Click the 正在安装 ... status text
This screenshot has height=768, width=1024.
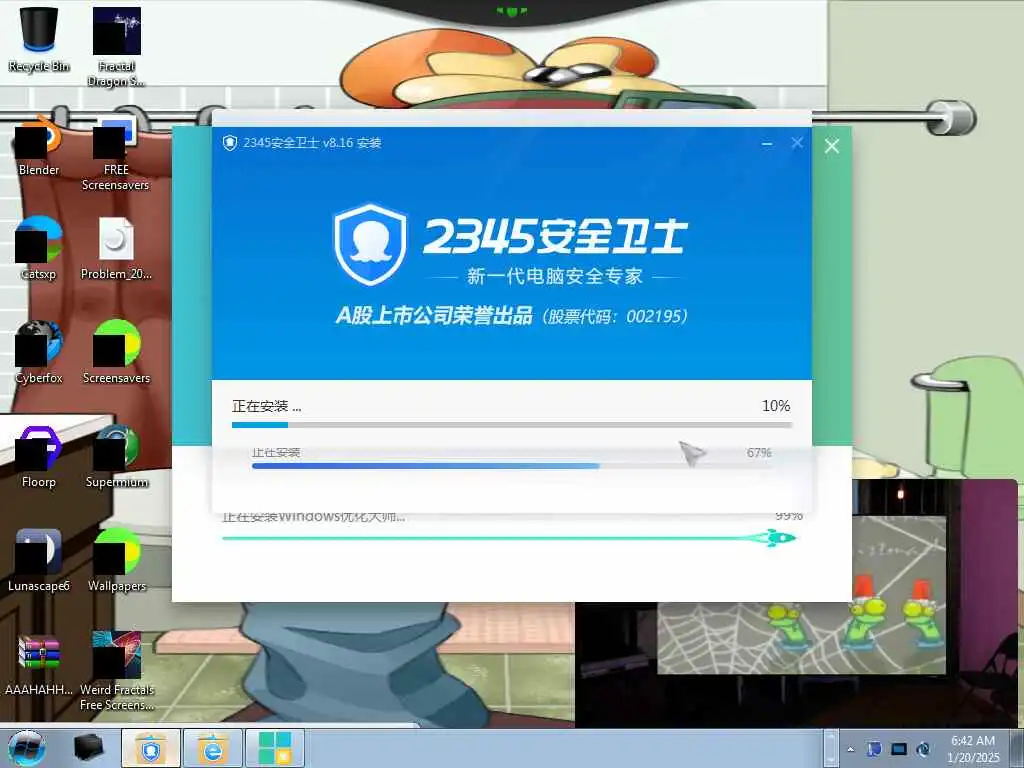266,406
